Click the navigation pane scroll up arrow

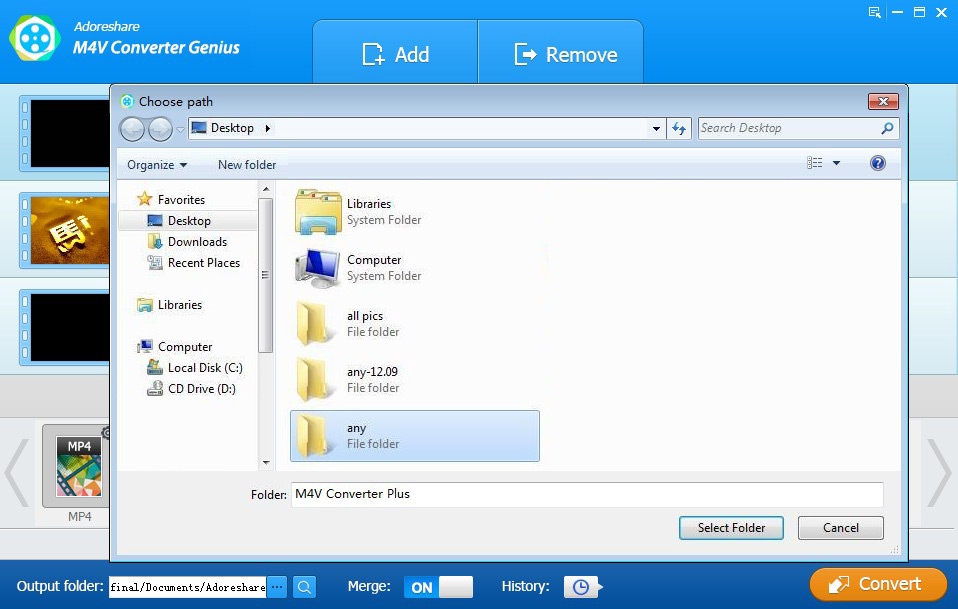pos(266,189)
